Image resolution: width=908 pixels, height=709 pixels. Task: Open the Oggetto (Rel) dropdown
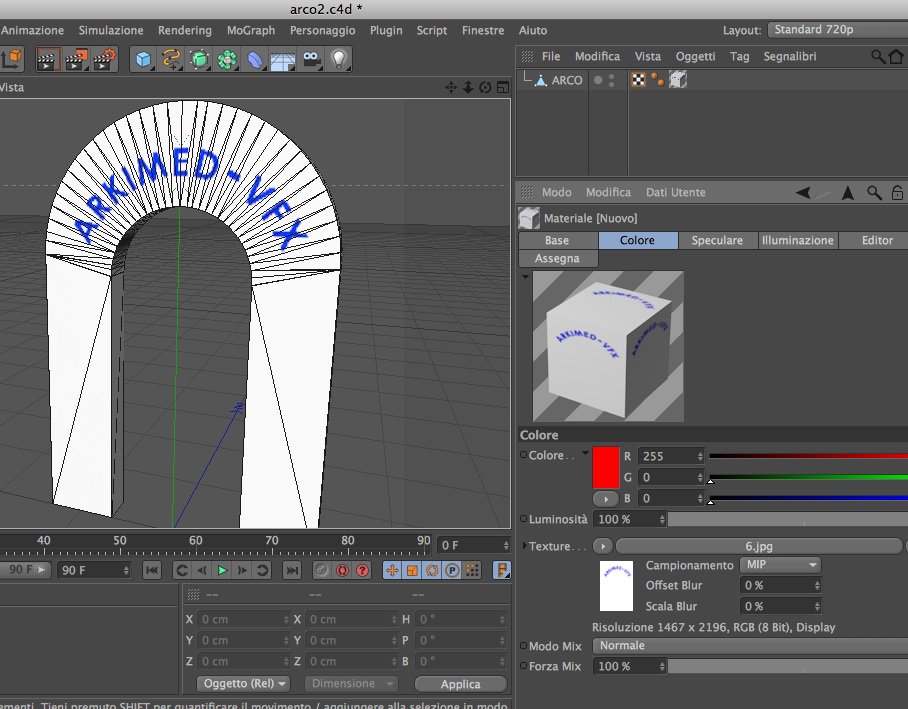click(x=243, y=684)
